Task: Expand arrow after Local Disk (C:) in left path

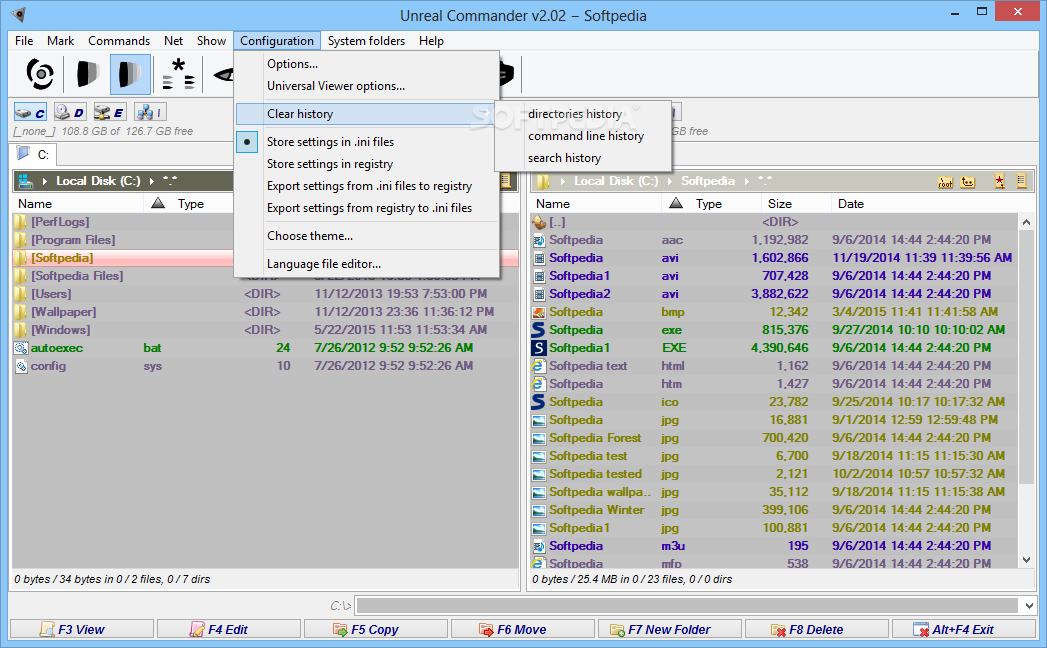Action: pyautogui.click(x=152, y=181)
